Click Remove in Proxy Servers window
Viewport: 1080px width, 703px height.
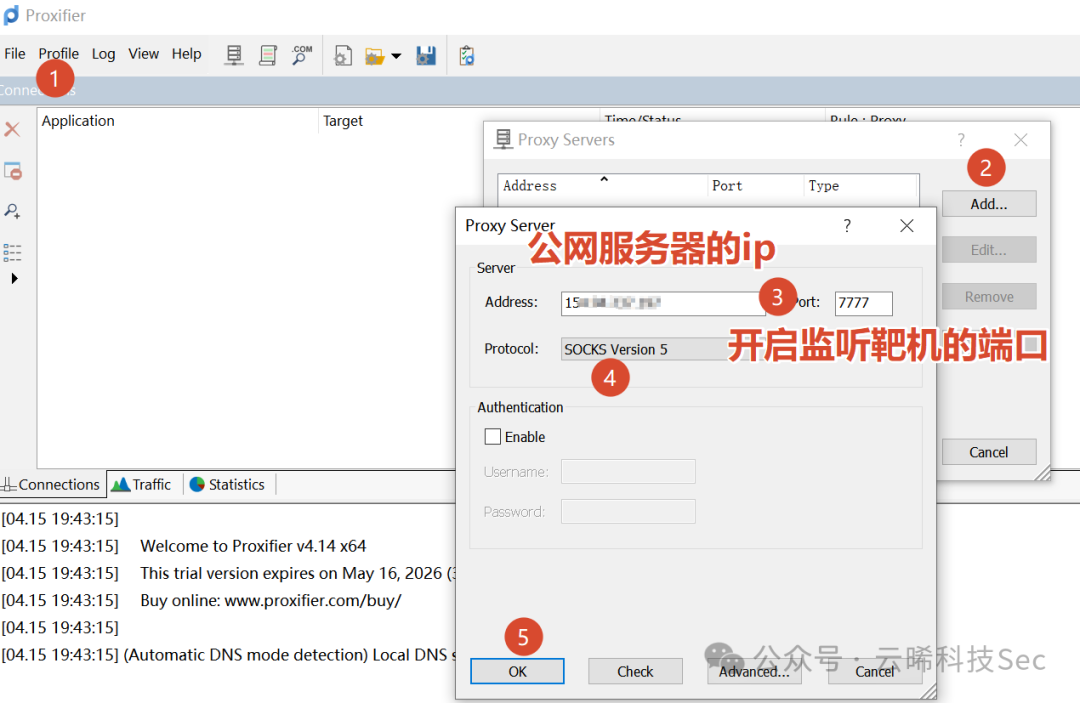click(x=989, y=297)
